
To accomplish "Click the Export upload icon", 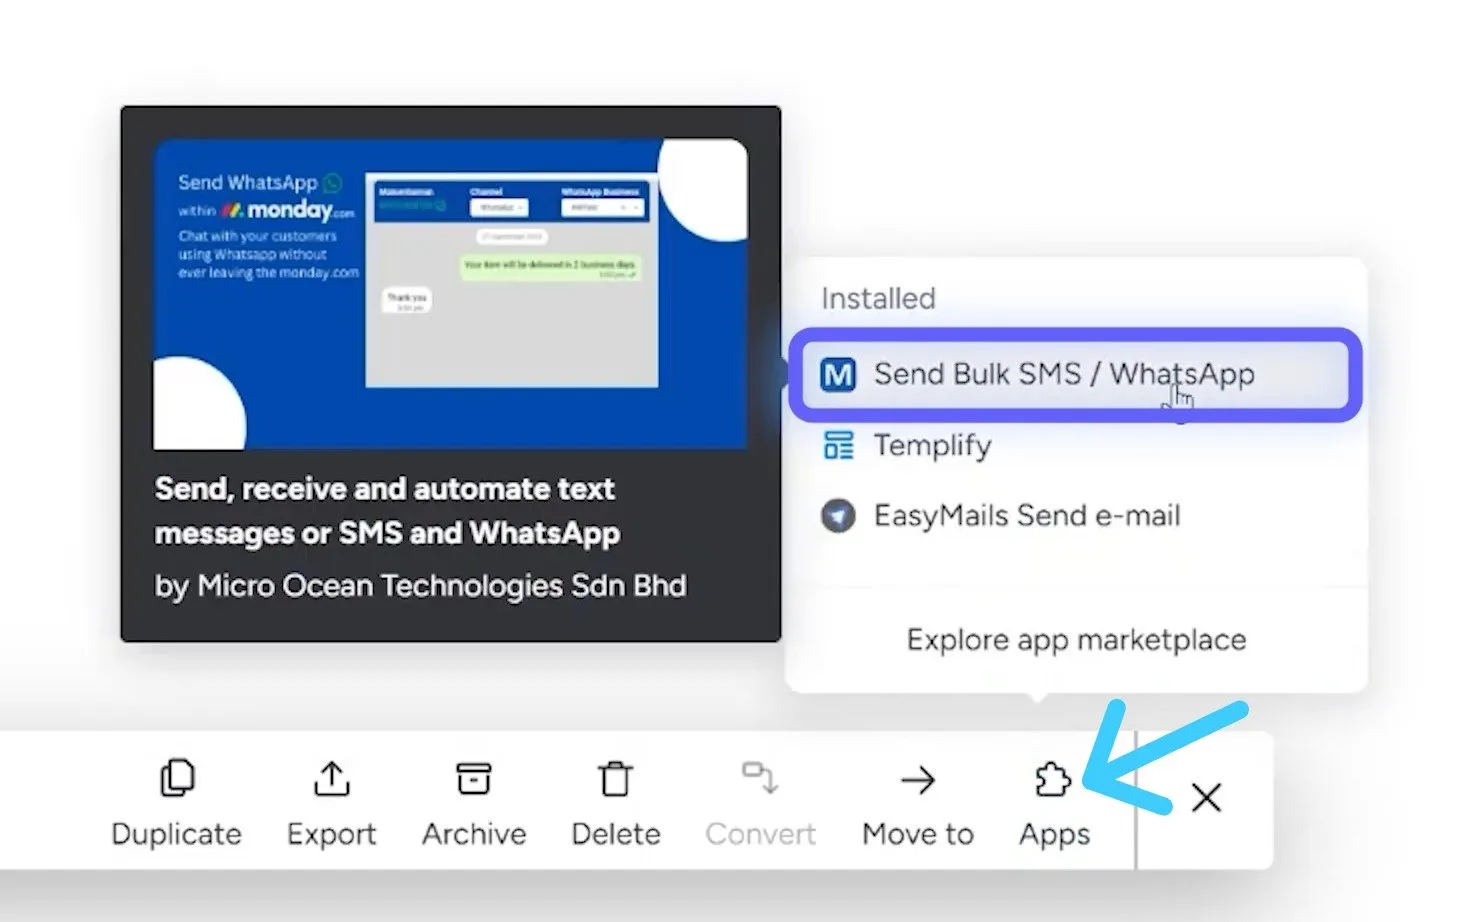I will point(331,778).
